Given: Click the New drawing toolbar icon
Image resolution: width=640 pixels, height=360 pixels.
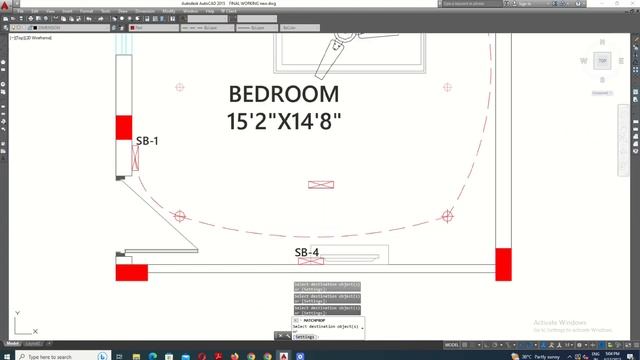Looking at the screenshot, I should [x=5, y=19].
